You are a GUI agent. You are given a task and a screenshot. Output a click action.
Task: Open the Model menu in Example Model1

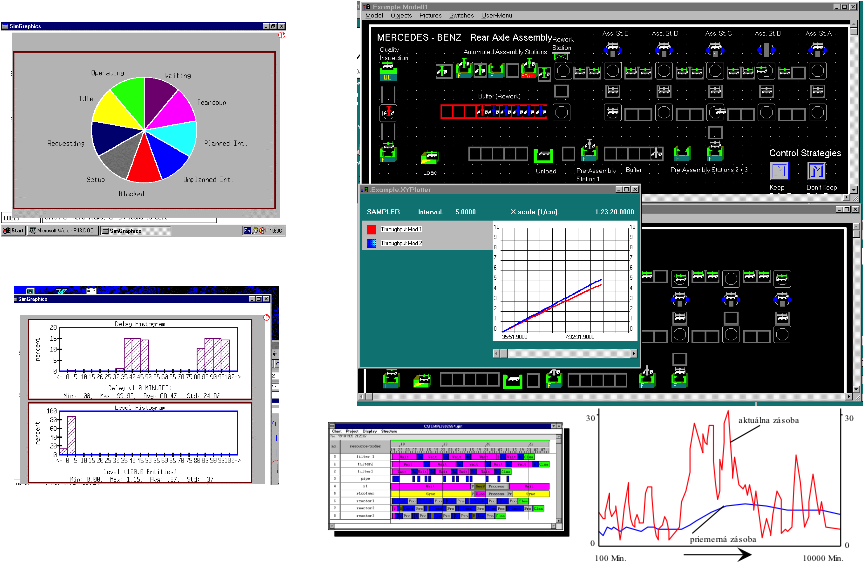(x=374, y=15)
